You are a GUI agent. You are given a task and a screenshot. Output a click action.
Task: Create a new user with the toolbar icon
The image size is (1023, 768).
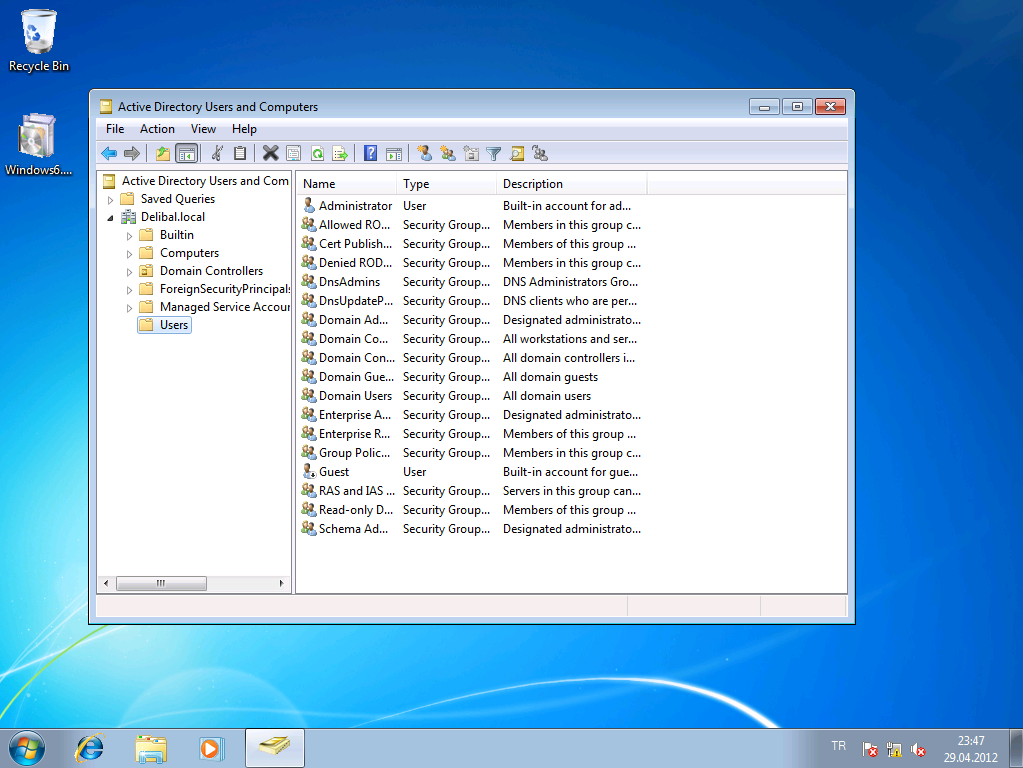[x=425, y=153]
